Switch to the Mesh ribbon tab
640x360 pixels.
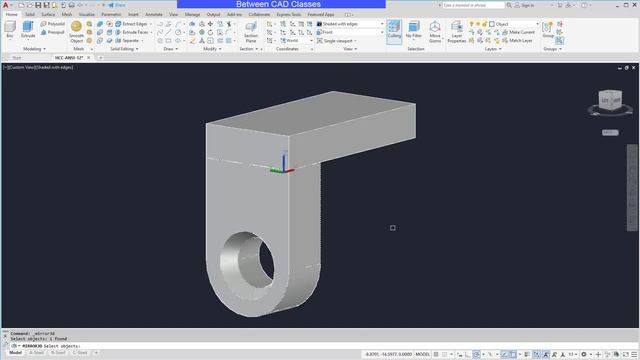tap(67, 14)
